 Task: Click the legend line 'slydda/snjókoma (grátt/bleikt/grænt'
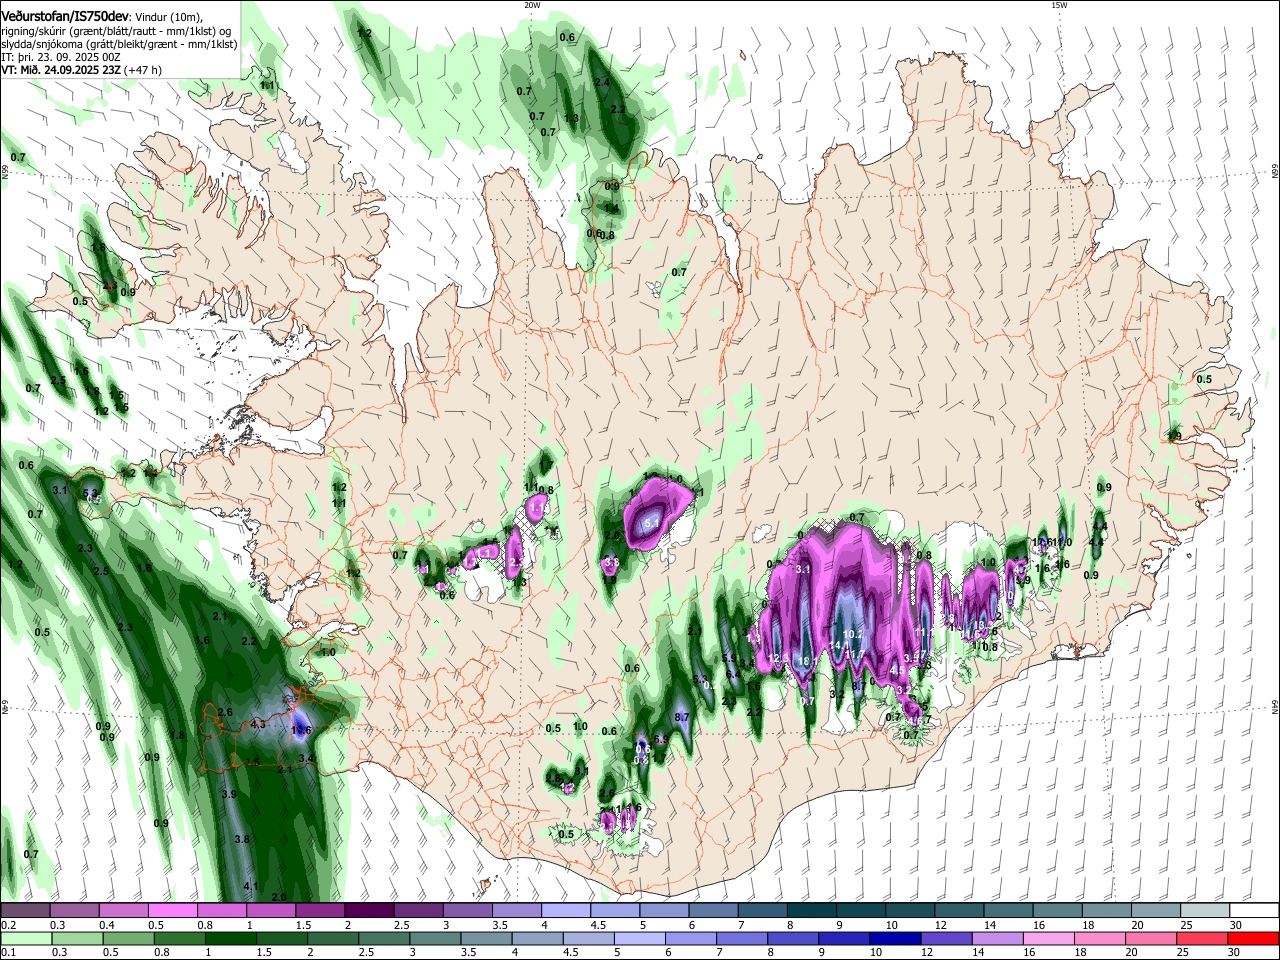(89, 44)
